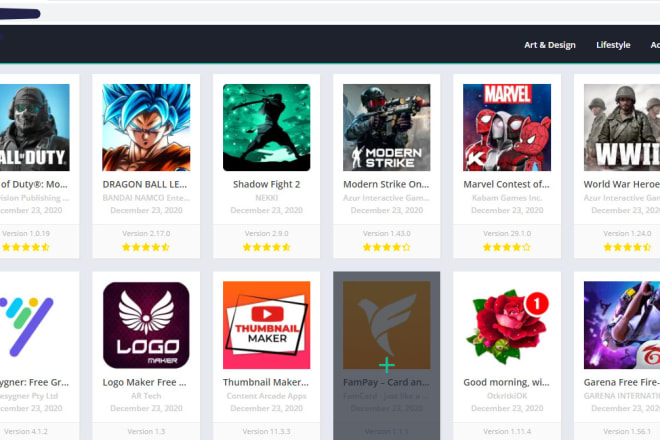Click the Content Arcade Apps developer text
The height and width of the screenshot is (440, 660).
pyautogui.click(x=266, y=396)
